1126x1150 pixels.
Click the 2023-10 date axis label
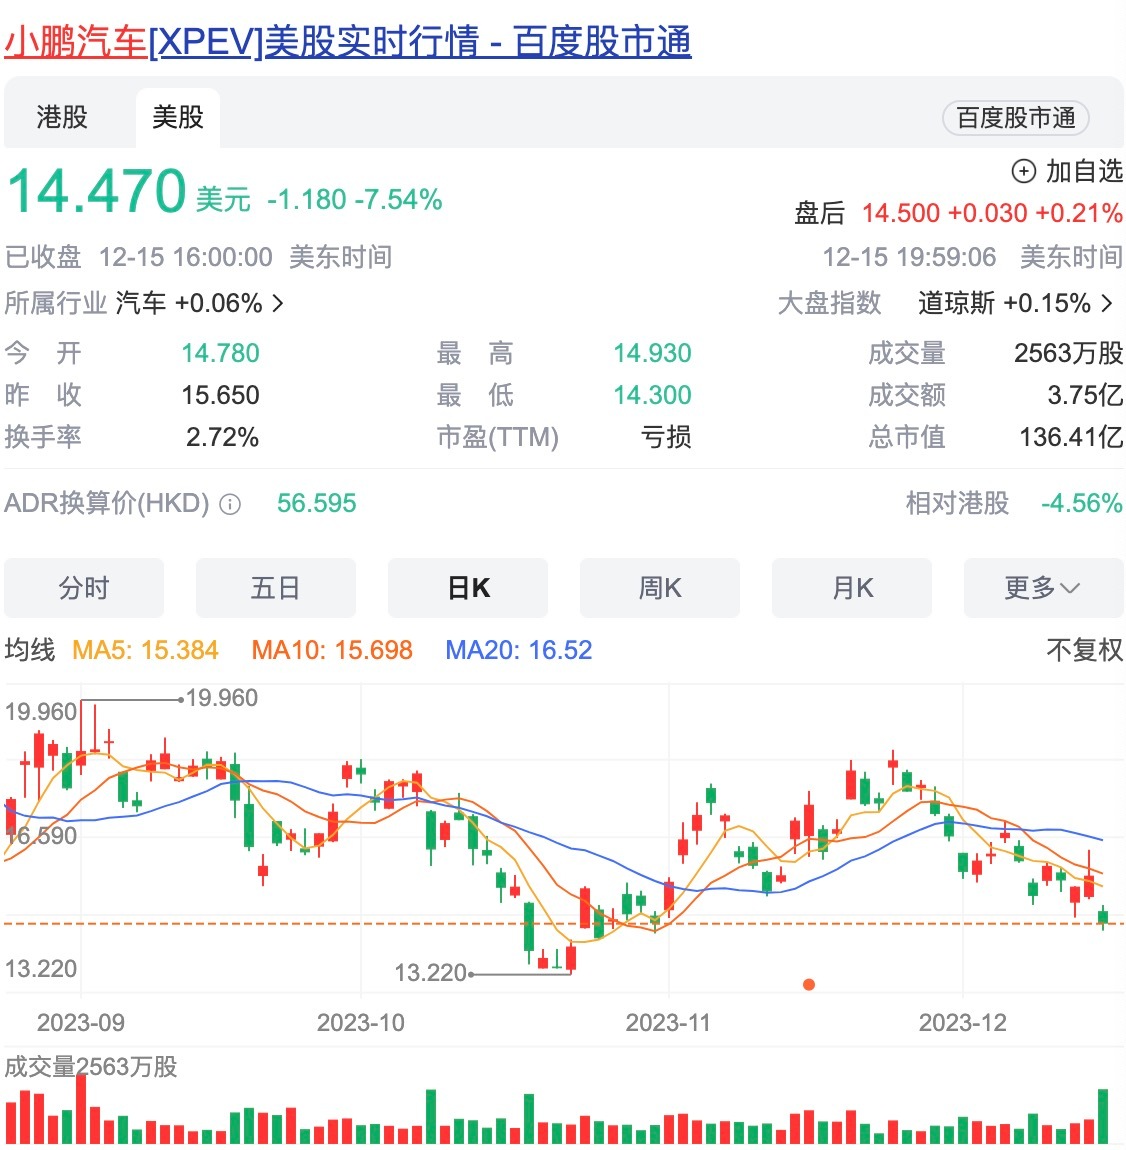tap(360, 1022)
